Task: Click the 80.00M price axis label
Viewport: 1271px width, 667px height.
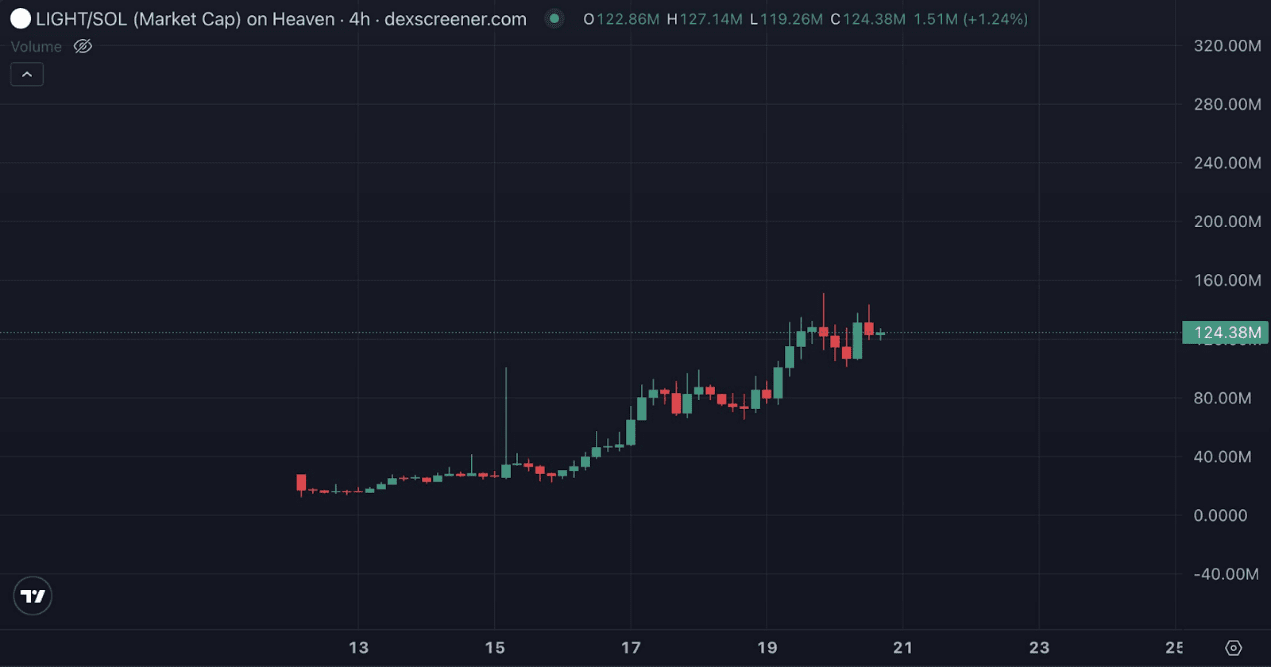Action: (1223, 398)
